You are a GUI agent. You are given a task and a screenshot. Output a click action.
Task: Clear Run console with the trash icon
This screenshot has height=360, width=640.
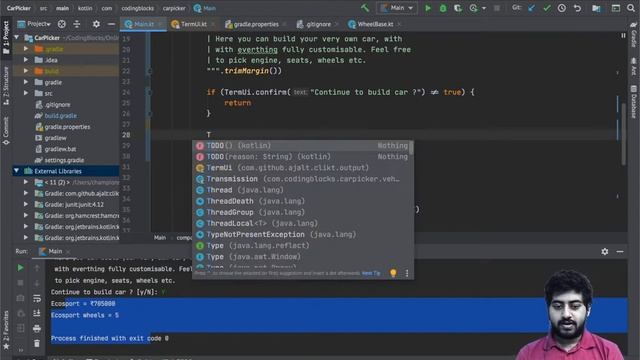pos(37,343)
